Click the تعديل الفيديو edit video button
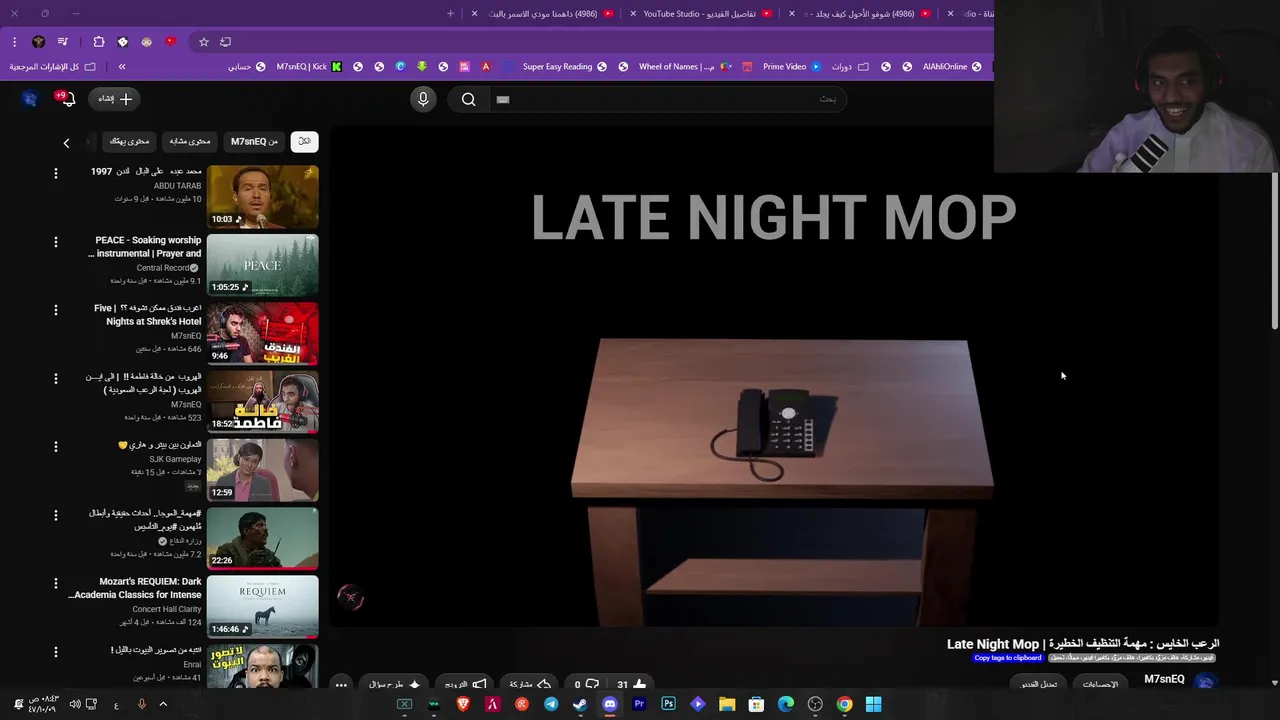The height and width of the screenshot is (720, 1280). (x=1039, y=685)
